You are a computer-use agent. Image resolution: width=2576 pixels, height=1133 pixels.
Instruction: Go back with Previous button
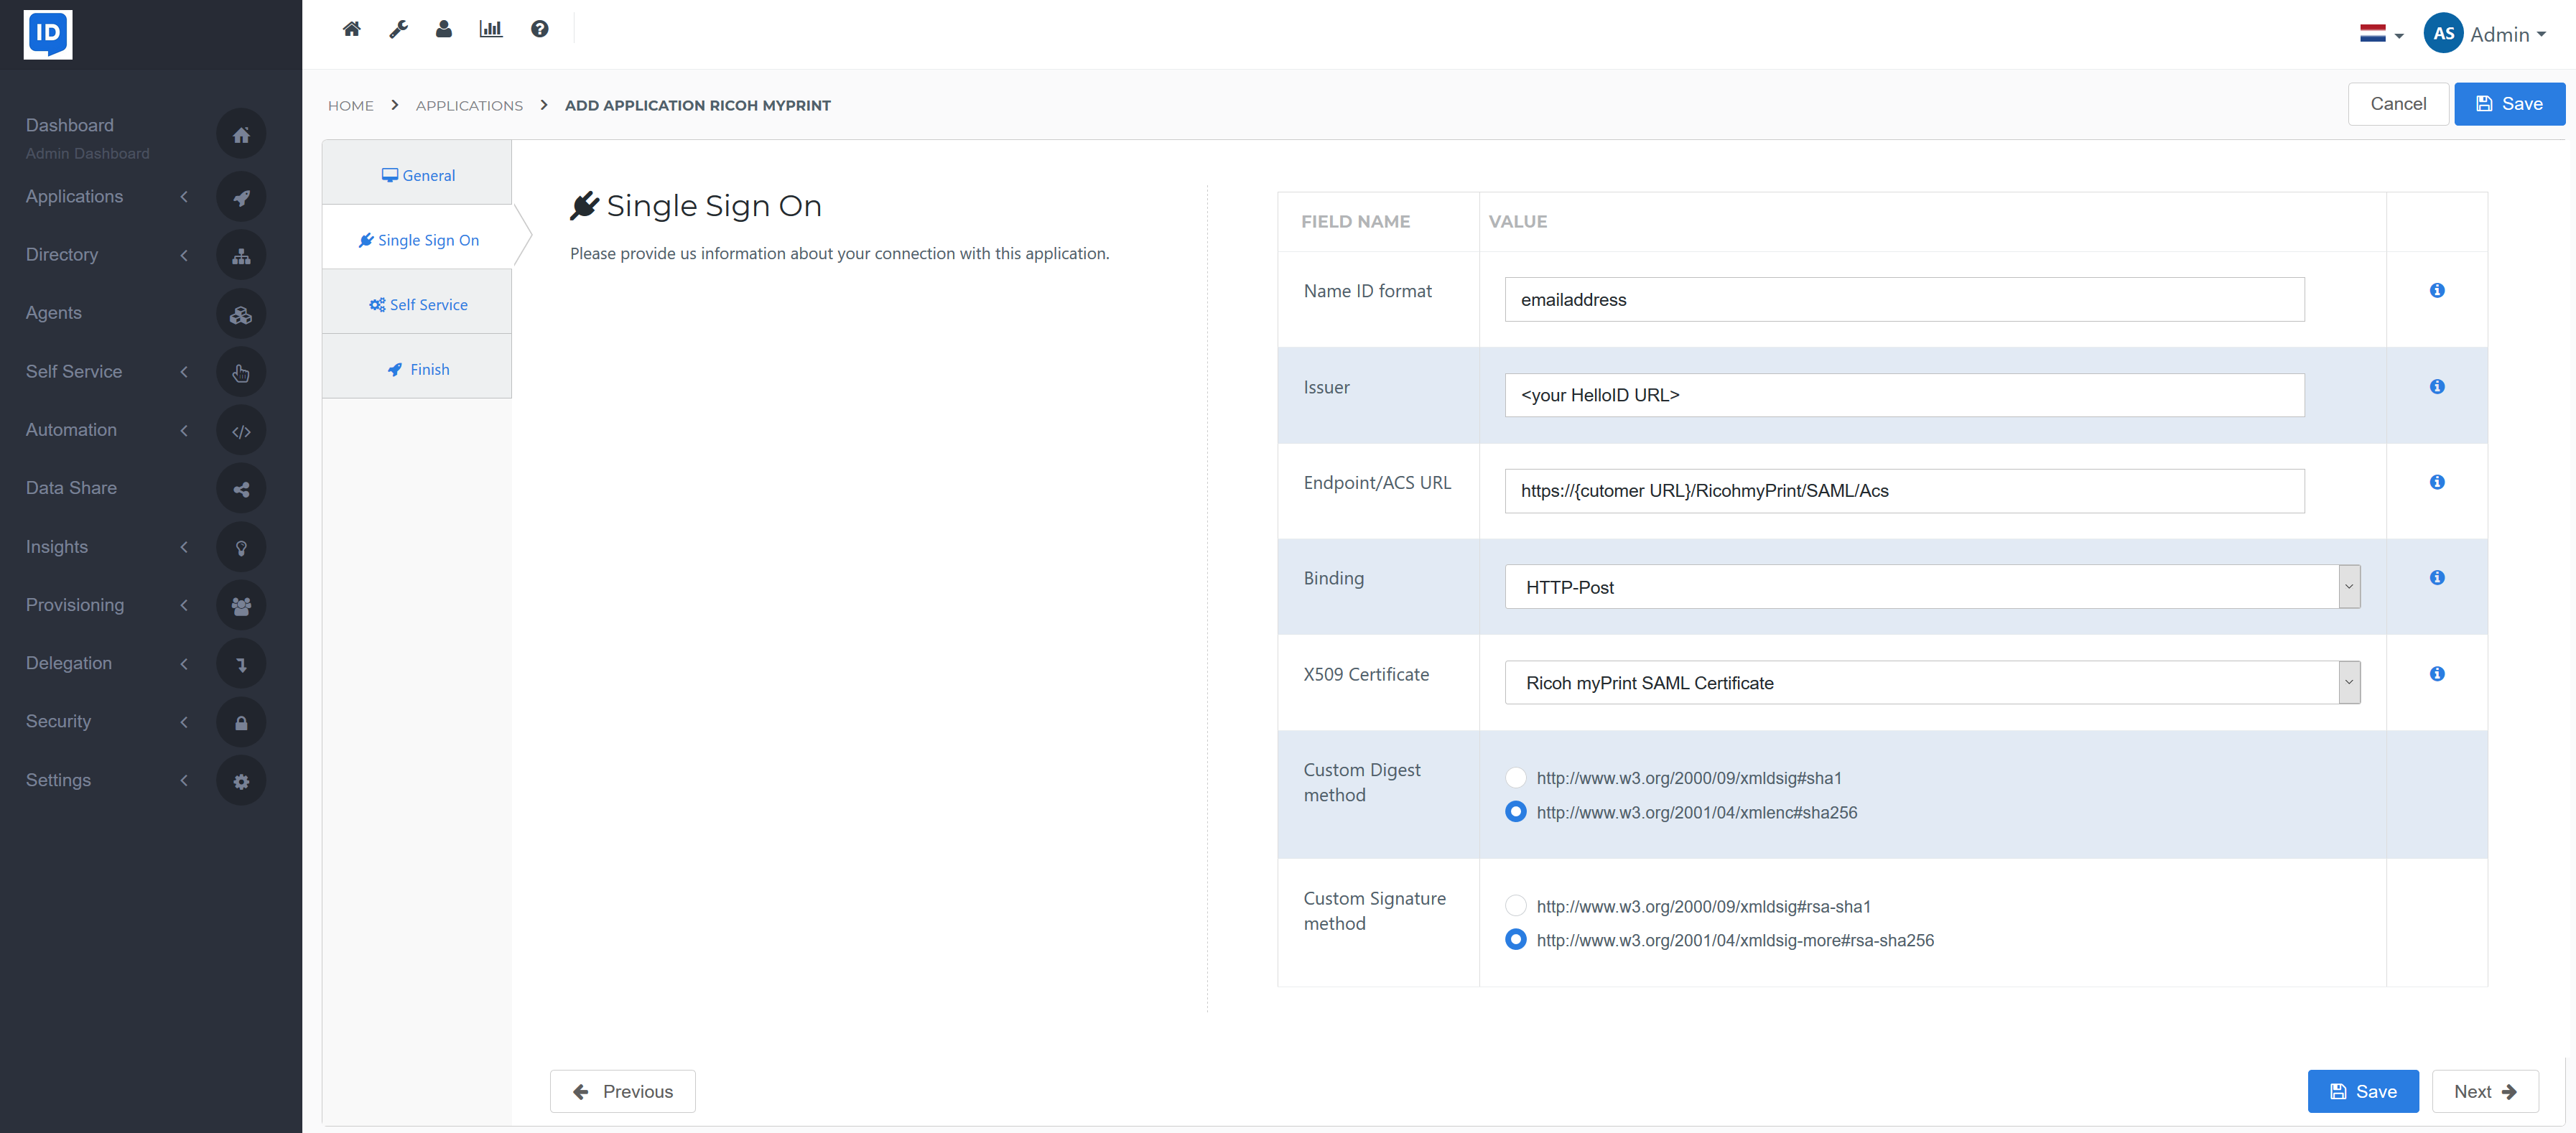click(x=622, y=1091)
